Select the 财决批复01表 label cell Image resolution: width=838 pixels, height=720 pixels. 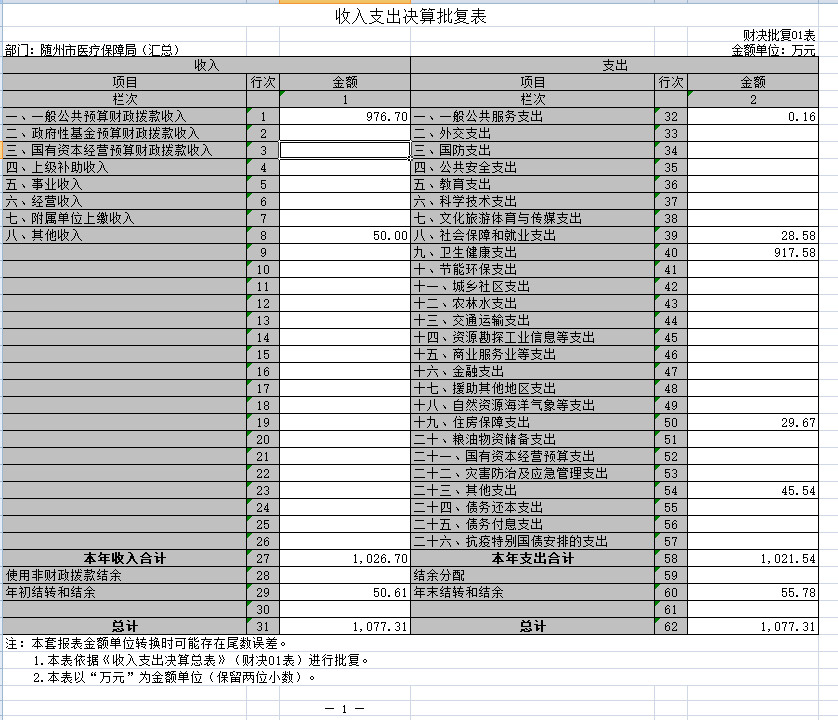click(752, 35)
